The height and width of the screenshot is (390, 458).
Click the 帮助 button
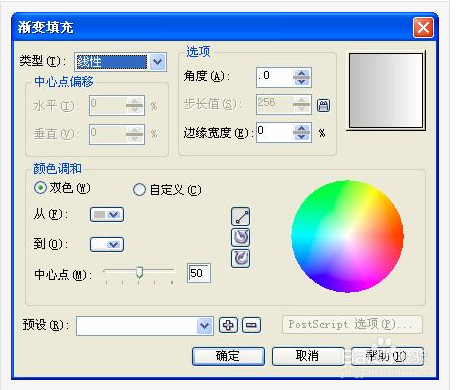pos(387,356)
